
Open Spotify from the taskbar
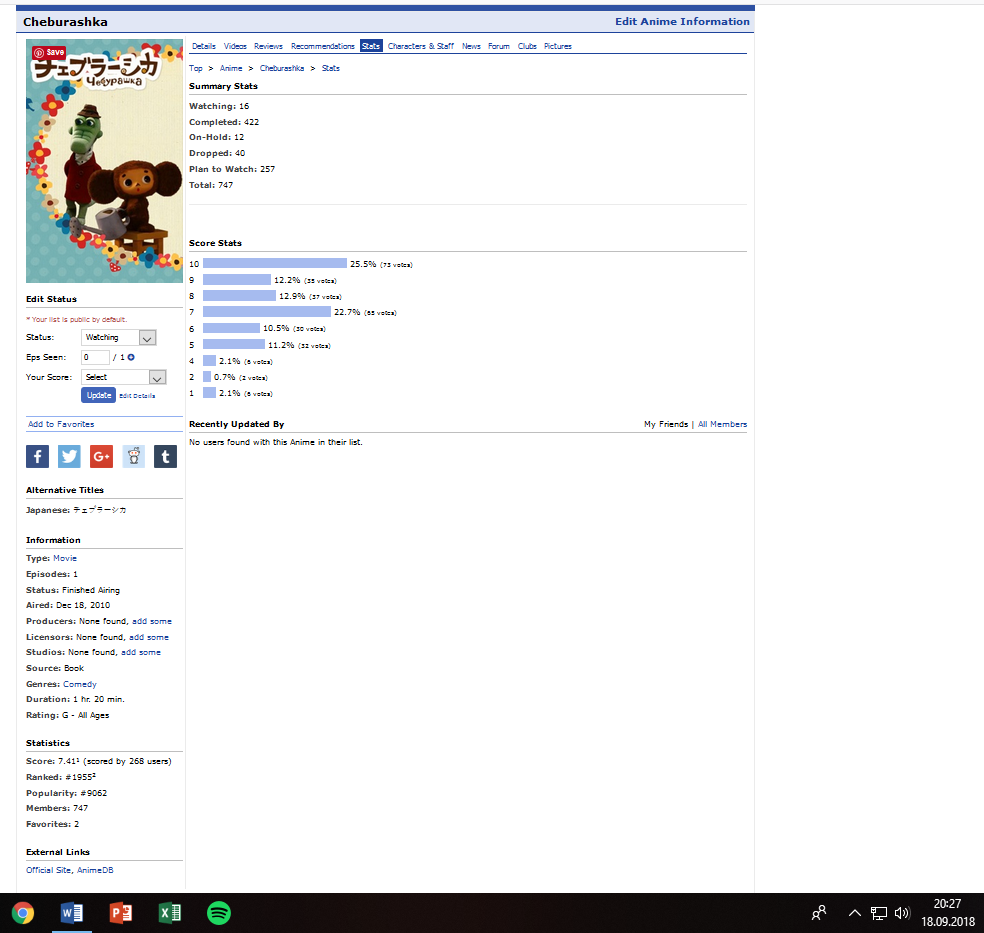218,913
